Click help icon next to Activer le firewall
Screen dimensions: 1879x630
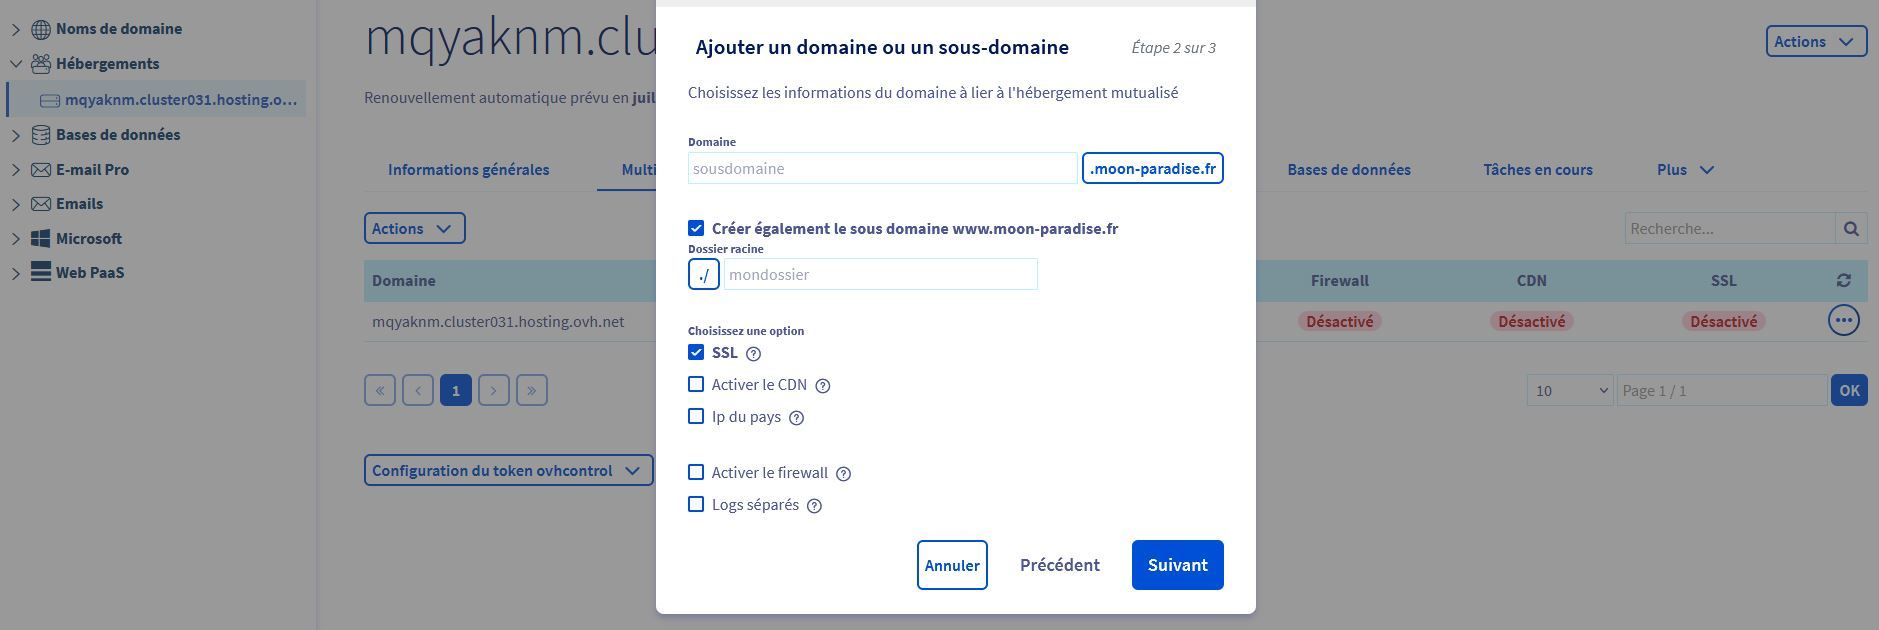(x=844, y=474)
